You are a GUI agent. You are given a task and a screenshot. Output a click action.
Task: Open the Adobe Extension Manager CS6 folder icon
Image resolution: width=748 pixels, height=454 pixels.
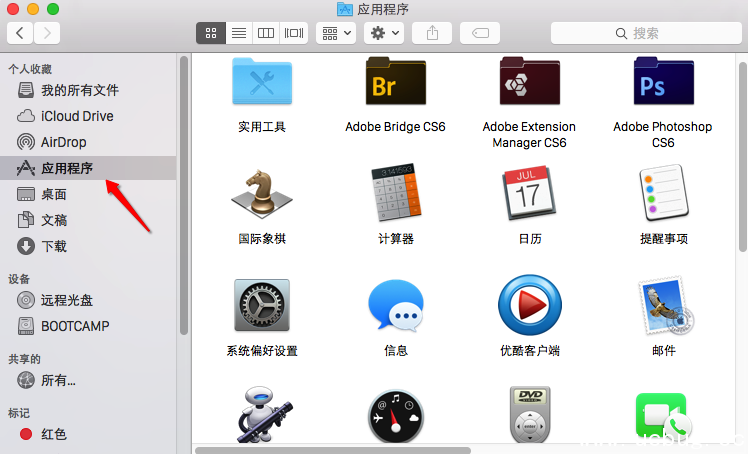[x=530, y=81]
